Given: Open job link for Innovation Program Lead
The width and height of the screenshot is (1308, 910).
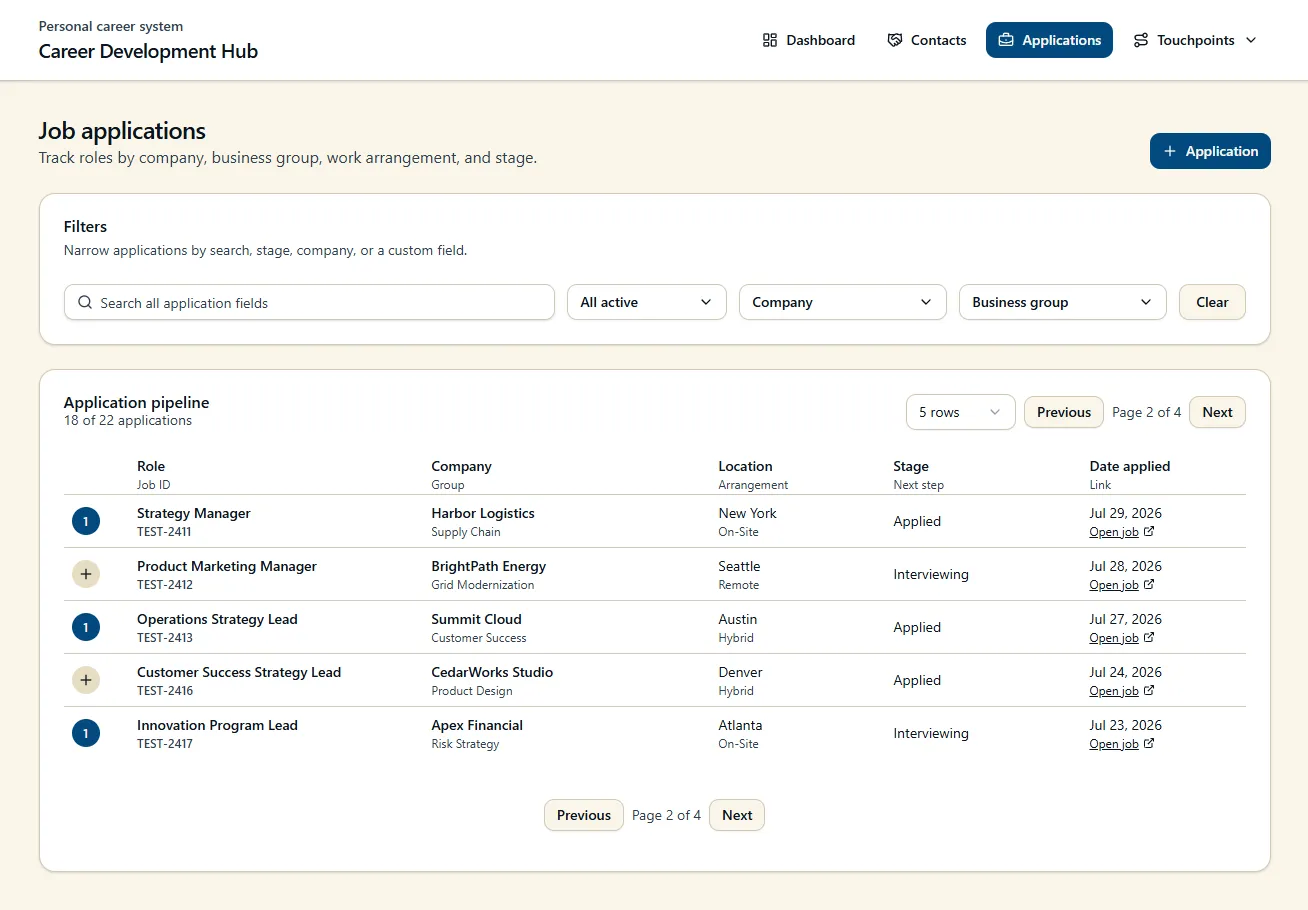Looking at the screenshot, I should (1122, 744).
